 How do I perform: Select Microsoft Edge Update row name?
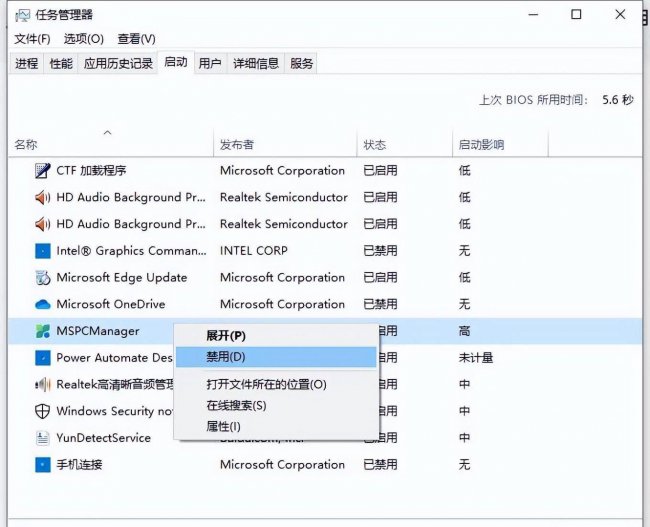(122, 277)
